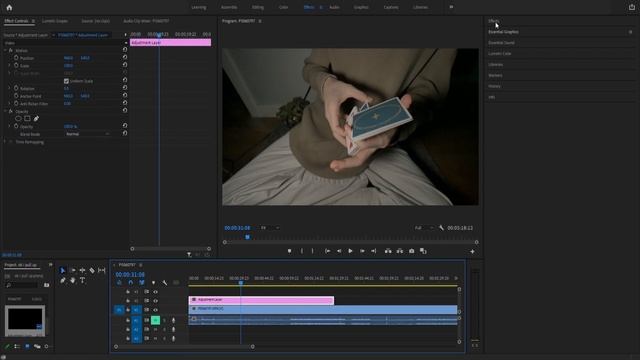The width and height of the screenshot is (640, 360).
Task: Step forward one frame
Action: [x=362, y=251]
